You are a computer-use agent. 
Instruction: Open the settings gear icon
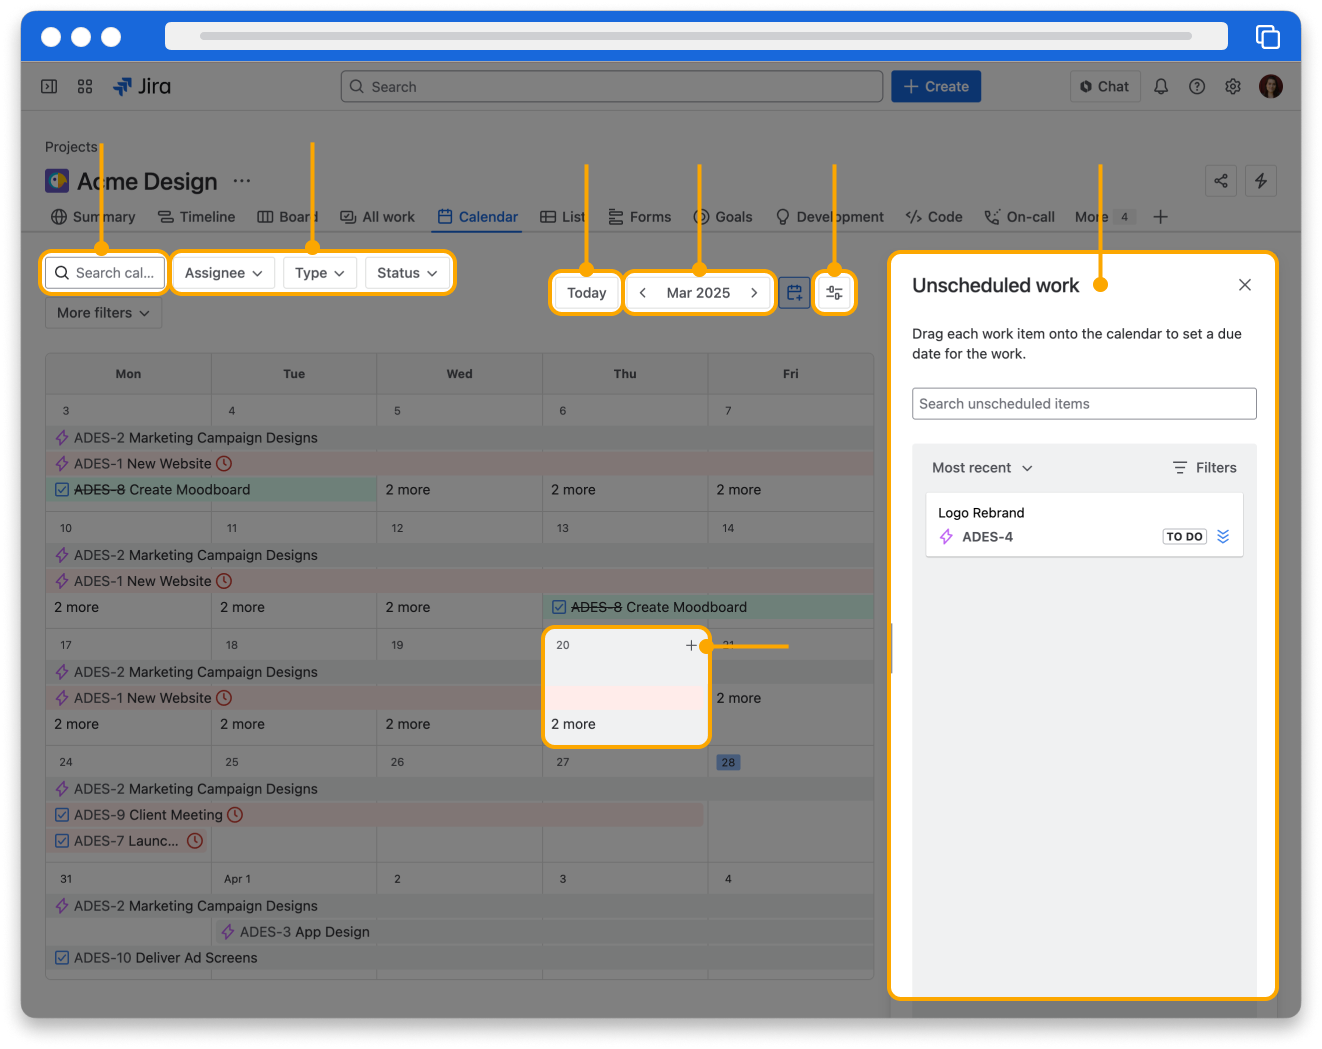1233,87
